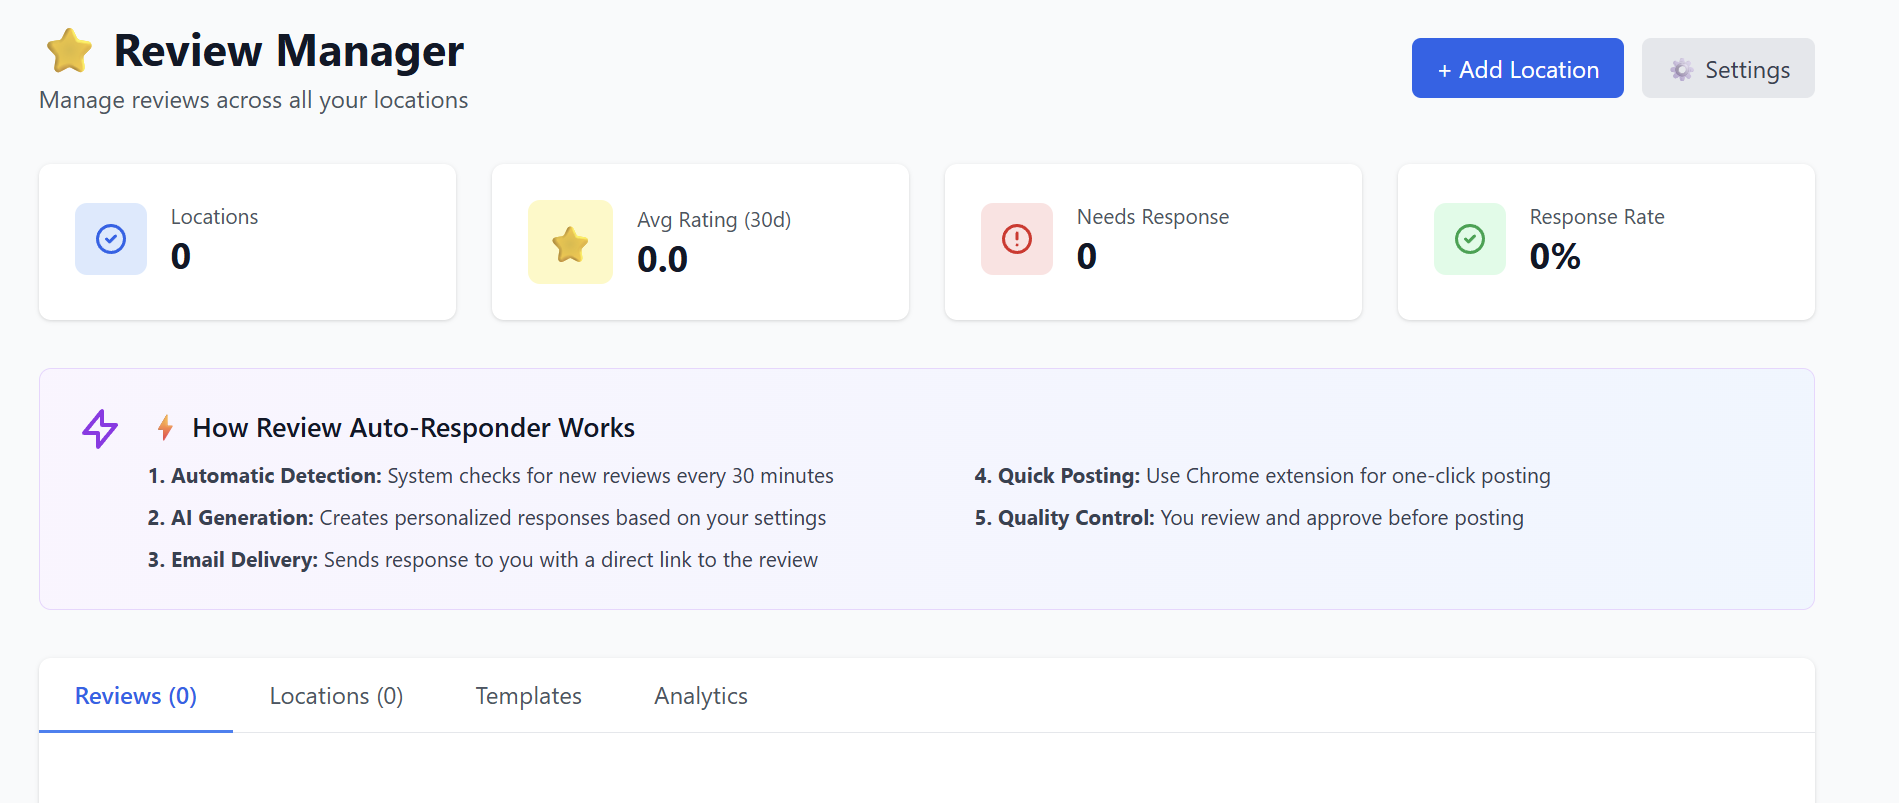Click the Needs Response stat card count
The width and height of the screenshot is (1899, 803).
1086,257
